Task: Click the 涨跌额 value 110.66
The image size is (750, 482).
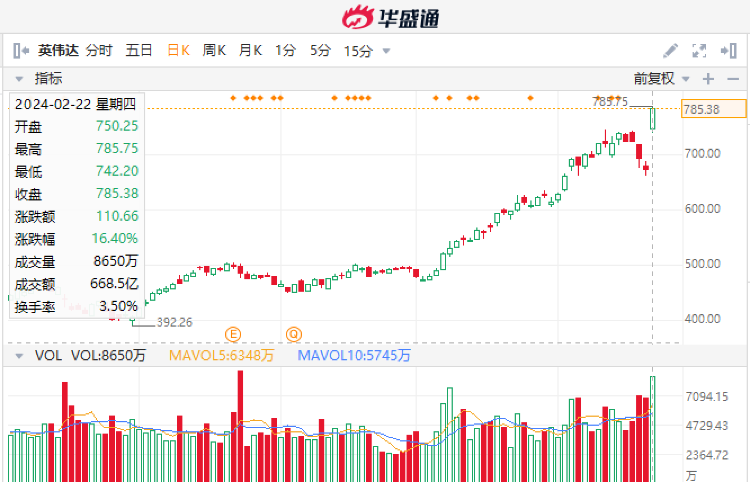Action: [117, 216]
